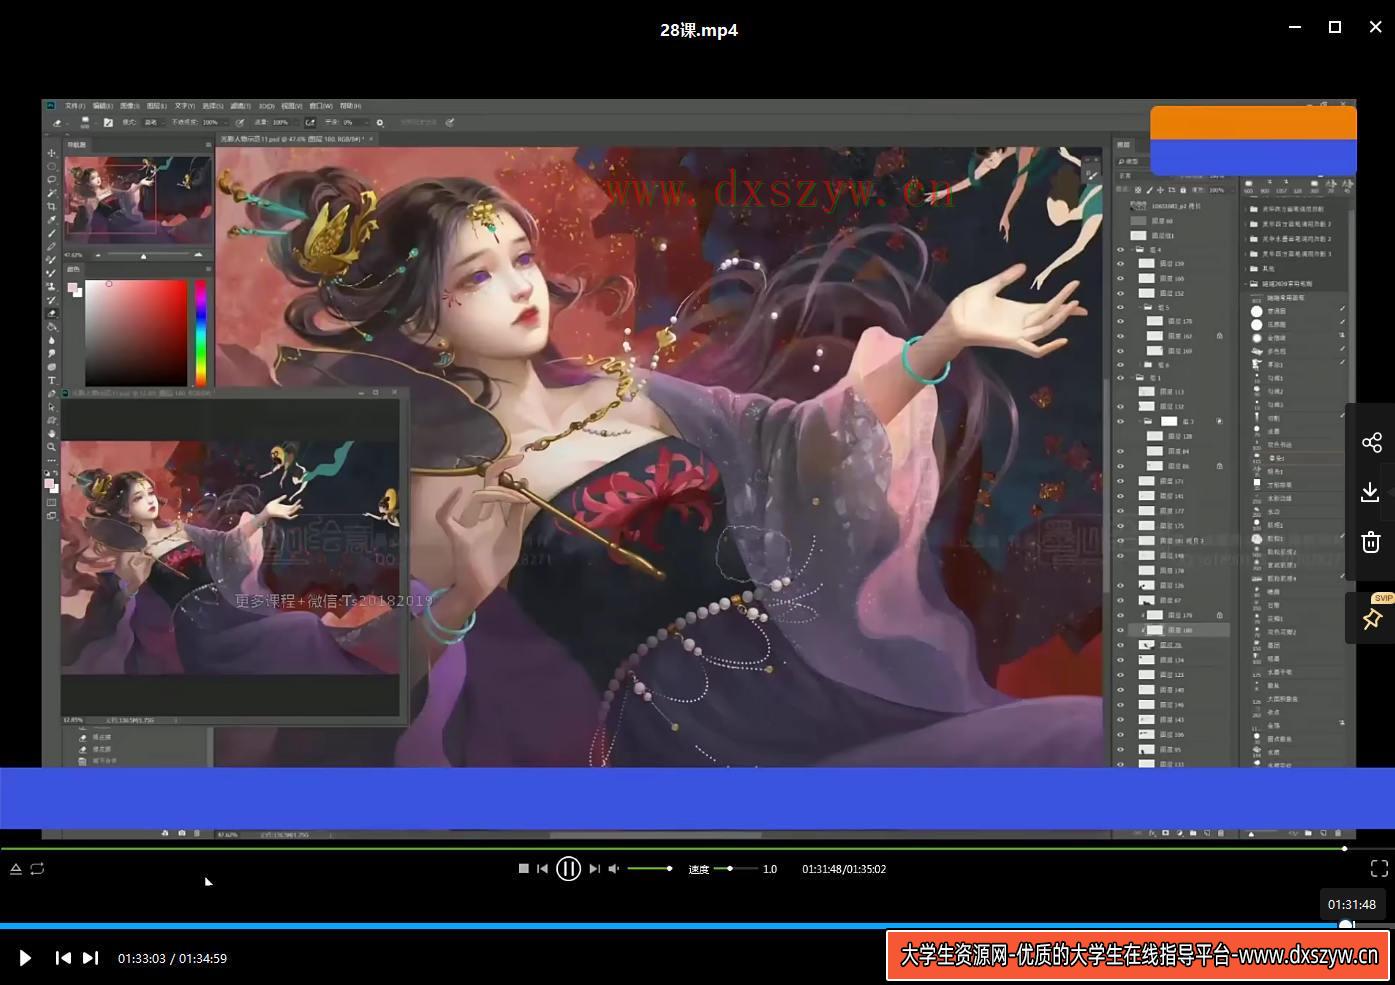1395x985 pixels.
Task: Collapse layer group 组 5 arrow
Action: click(1140, 307)
